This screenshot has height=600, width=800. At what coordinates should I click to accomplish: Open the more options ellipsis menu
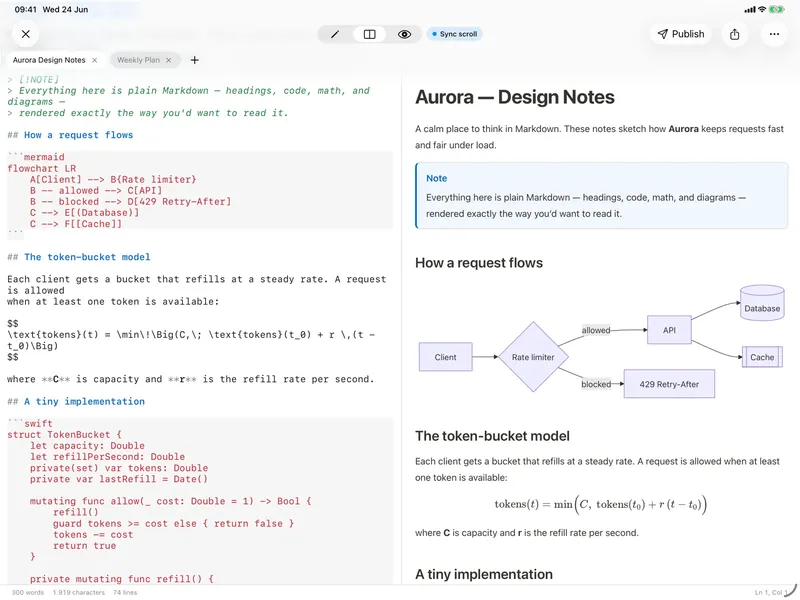pyautogui.click(x=774, y=34)
